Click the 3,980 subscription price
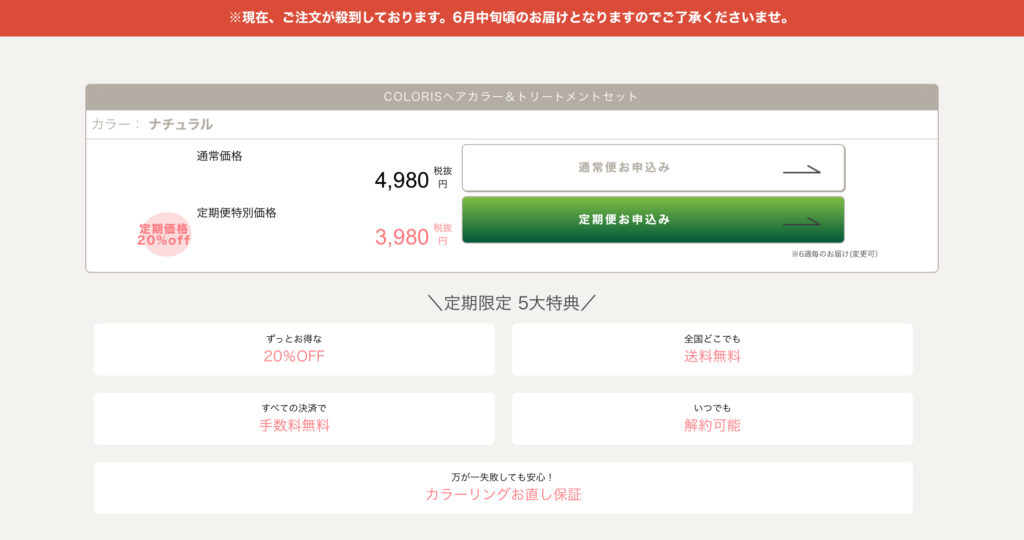This screenshot has height=540, width=1024. (402, 236)
